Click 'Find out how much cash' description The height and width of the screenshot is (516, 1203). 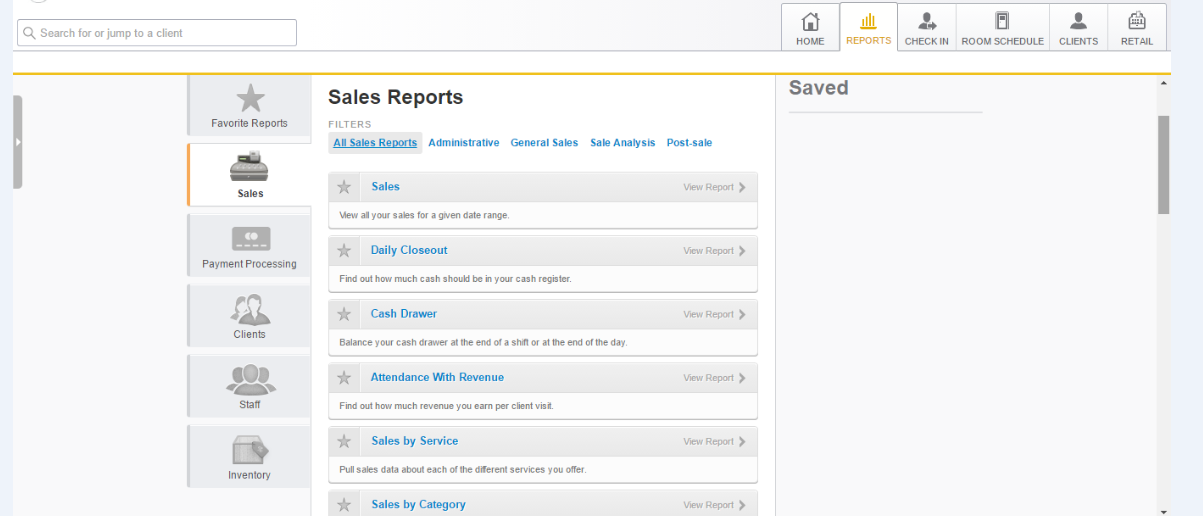click(x=455, y=279)
